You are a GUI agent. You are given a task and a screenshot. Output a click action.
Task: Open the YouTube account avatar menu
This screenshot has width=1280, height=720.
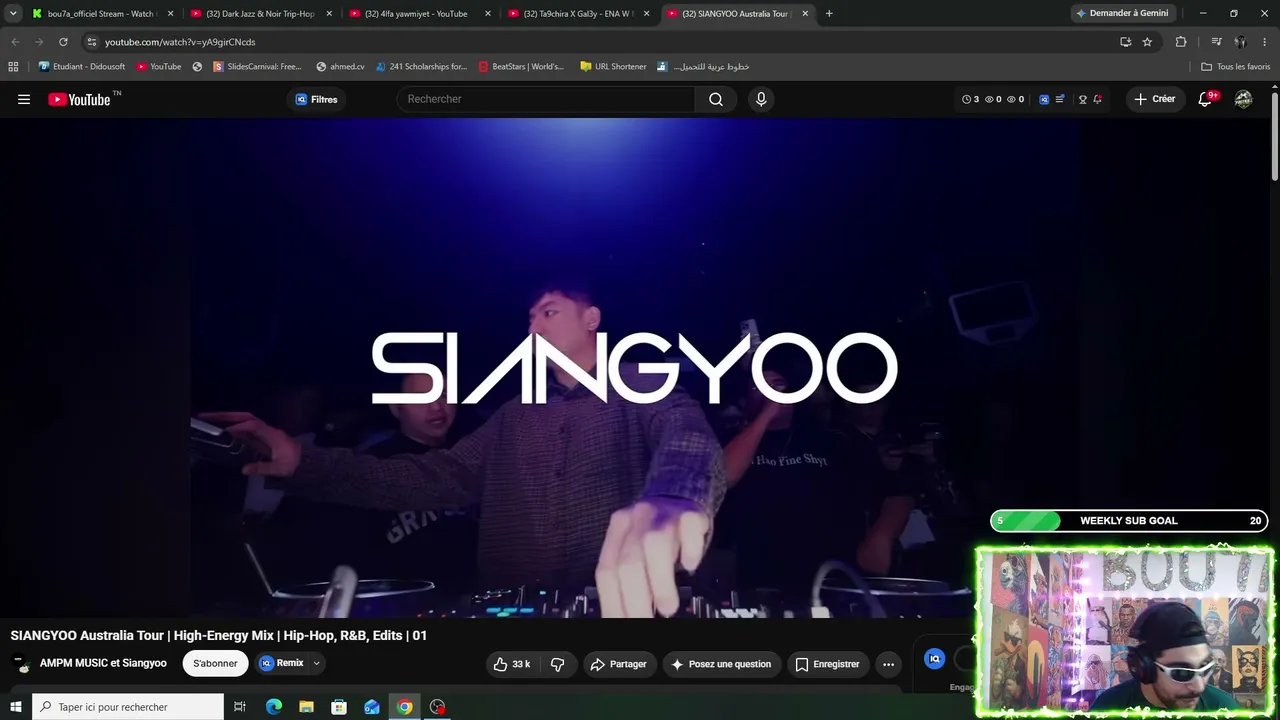pos(1244,99)
